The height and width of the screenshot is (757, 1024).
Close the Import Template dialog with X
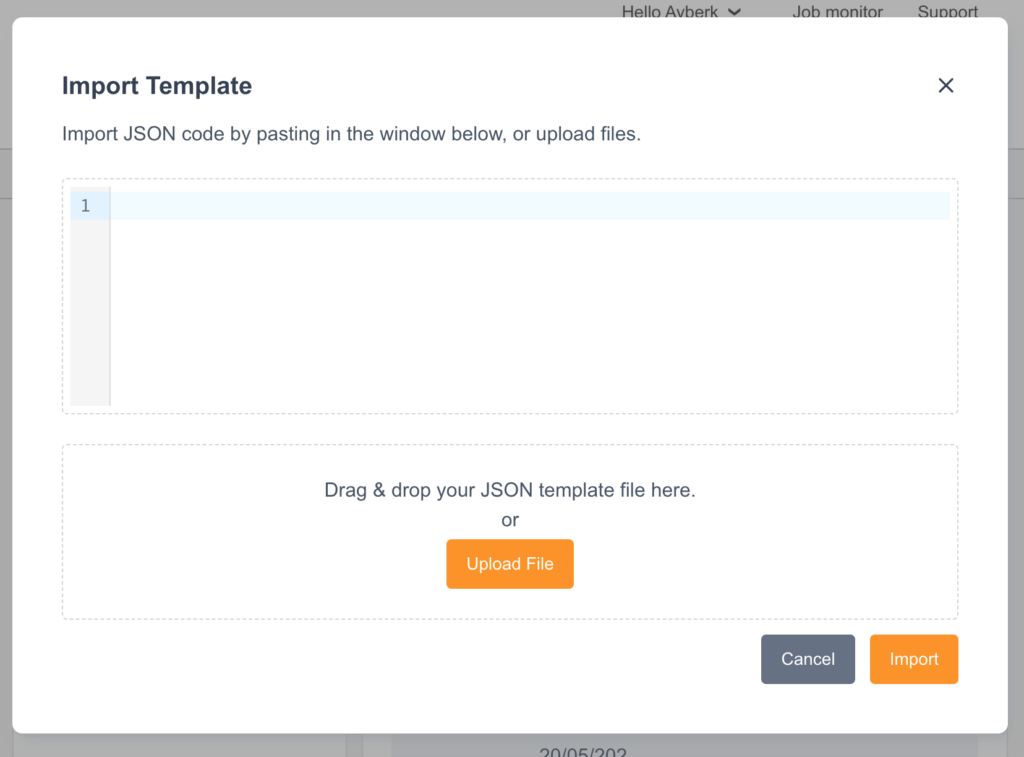946,86
